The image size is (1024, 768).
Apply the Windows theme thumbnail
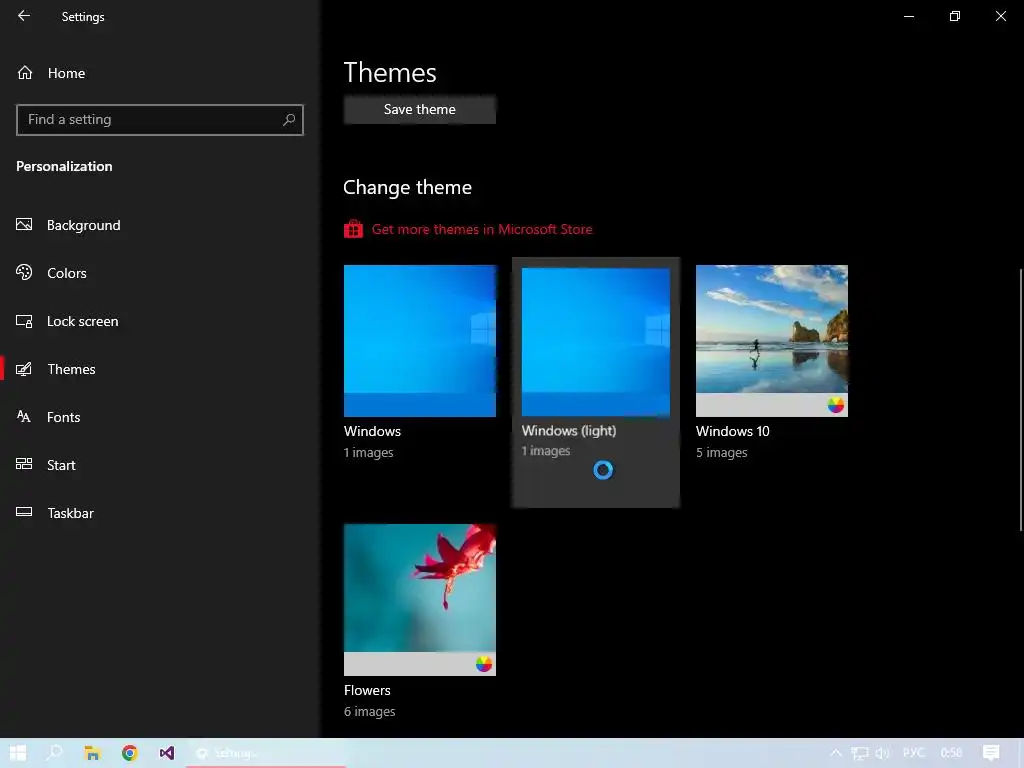(x=420, y=341)
